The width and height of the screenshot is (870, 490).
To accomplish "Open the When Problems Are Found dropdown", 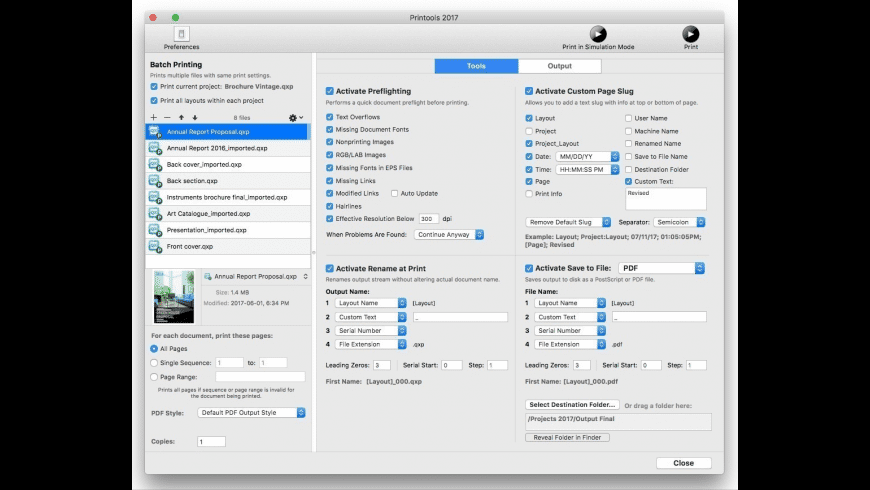I will coord(449,234).
